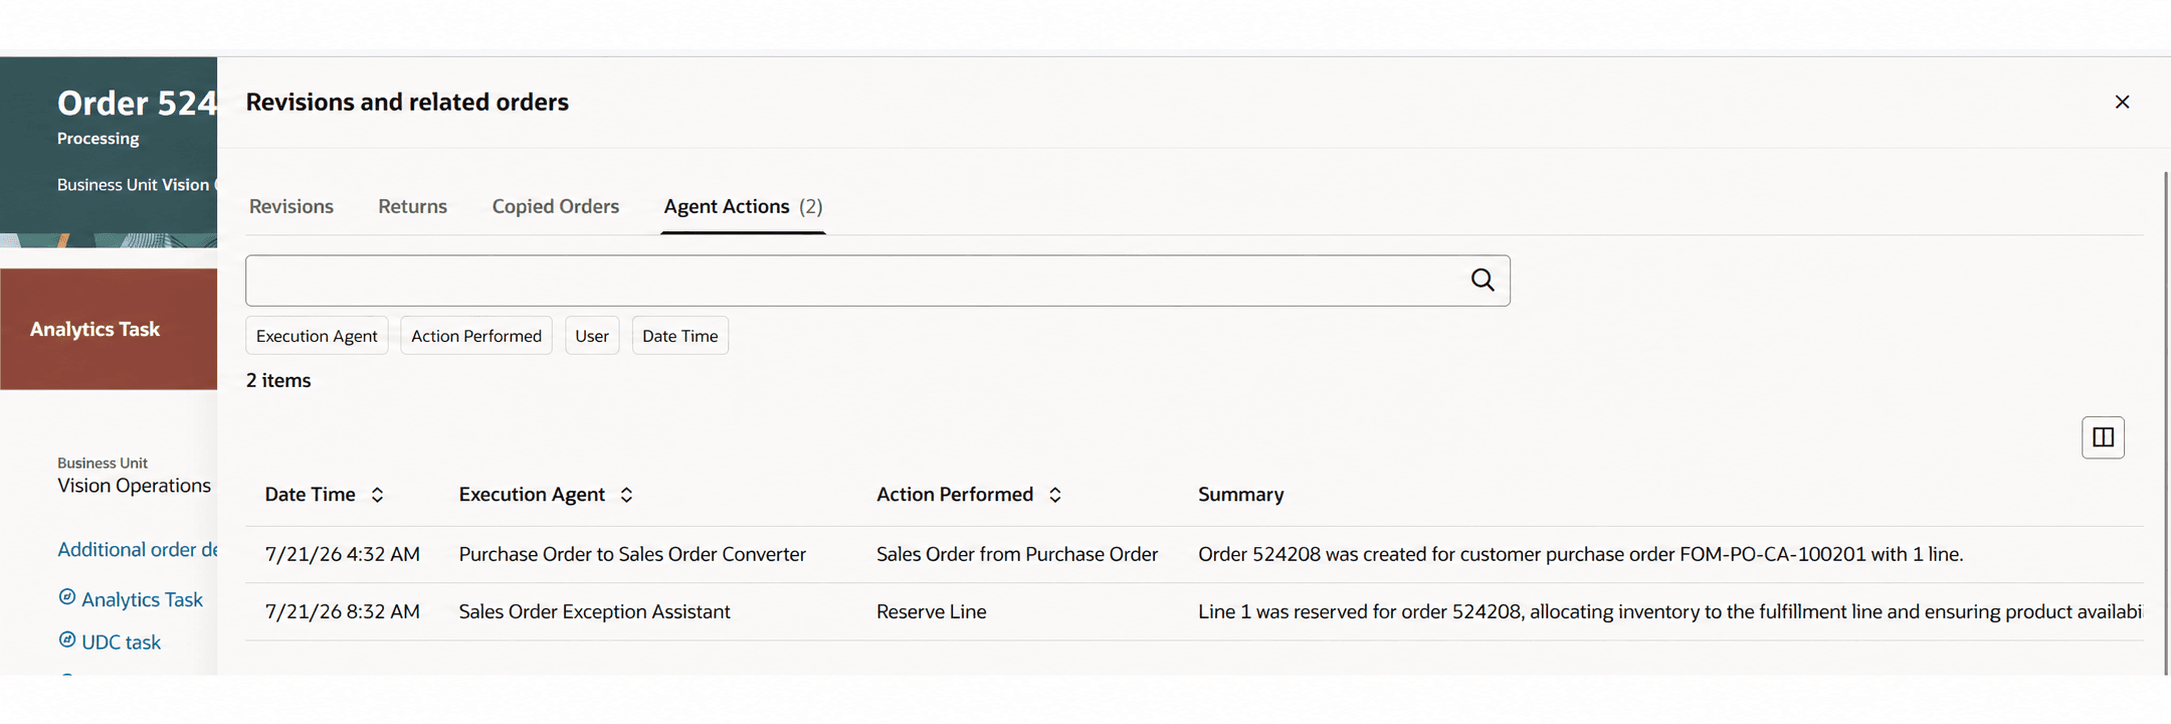Screen dimensions: 2171x724
Task: Click the Line 1 was reserved summary
Action: click(x=1670, y=611)
